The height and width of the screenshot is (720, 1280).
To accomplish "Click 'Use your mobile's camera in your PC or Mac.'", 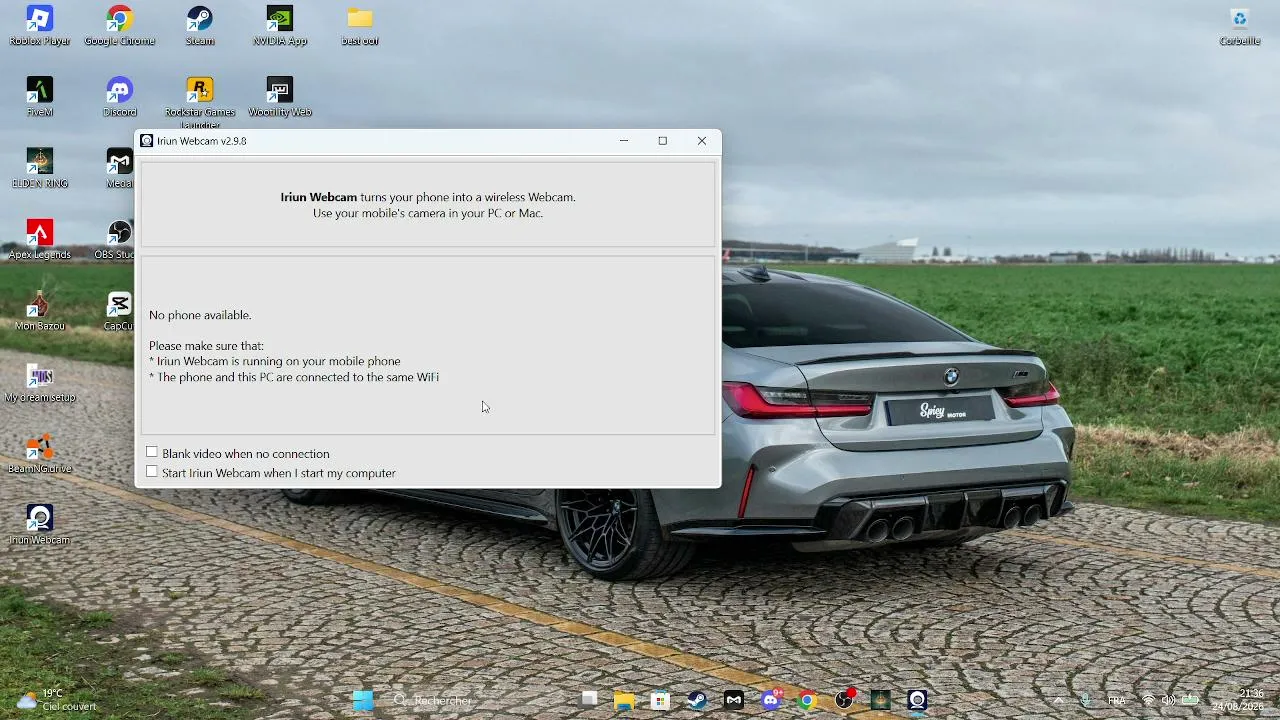I will (428, 213).
